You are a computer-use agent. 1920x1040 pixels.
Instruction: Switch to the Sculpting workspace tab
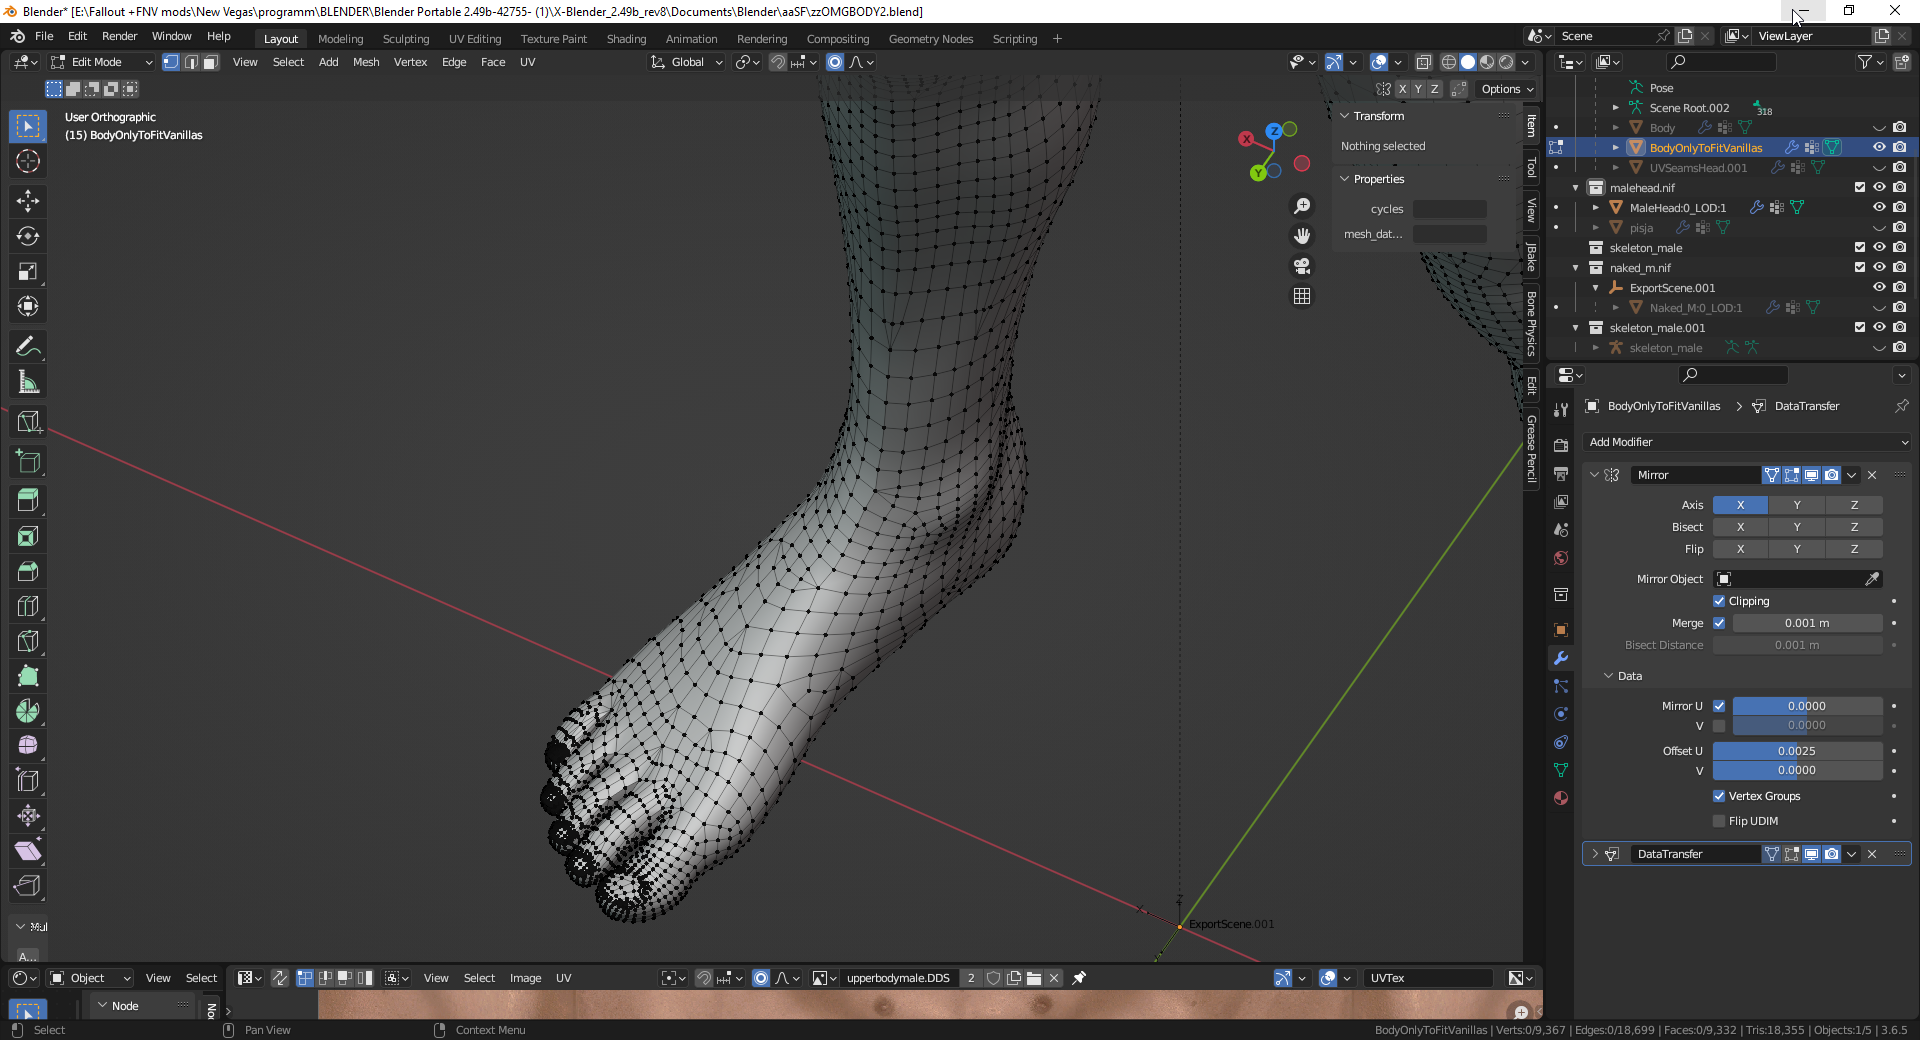tap(406, 39)
